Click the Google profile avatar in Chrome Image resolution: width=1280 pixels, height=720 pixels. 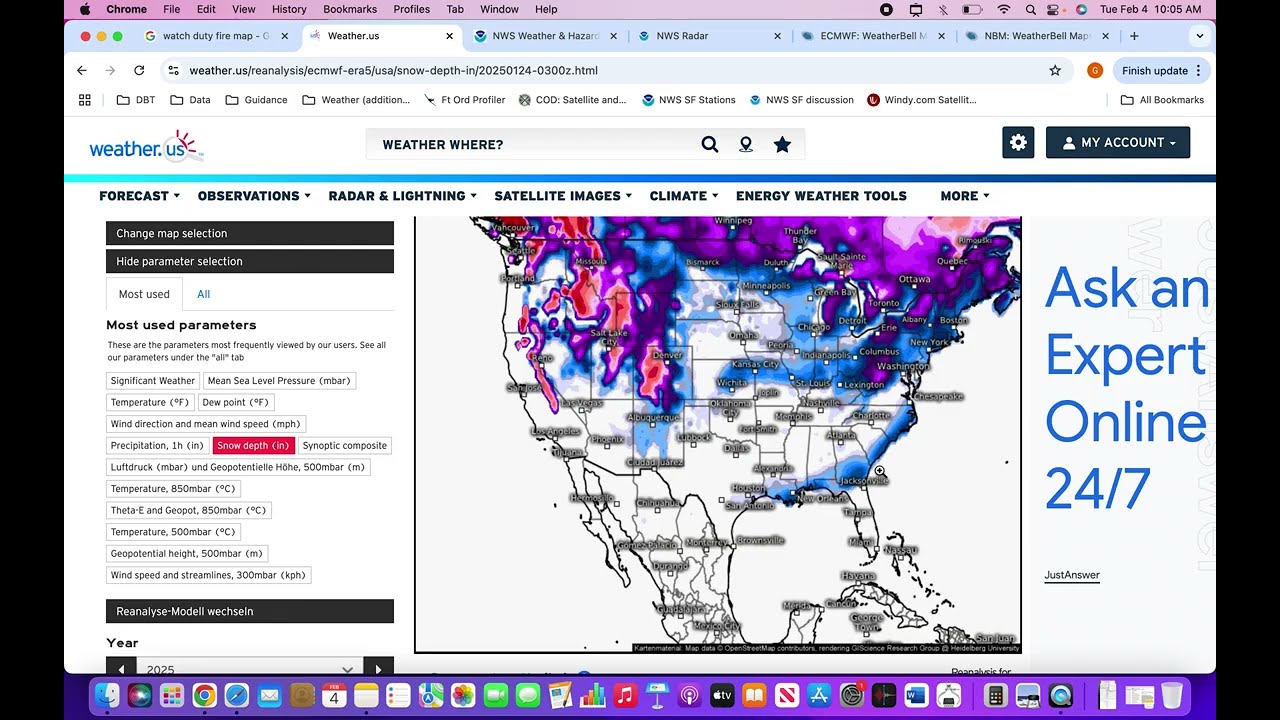[1095, 71]
